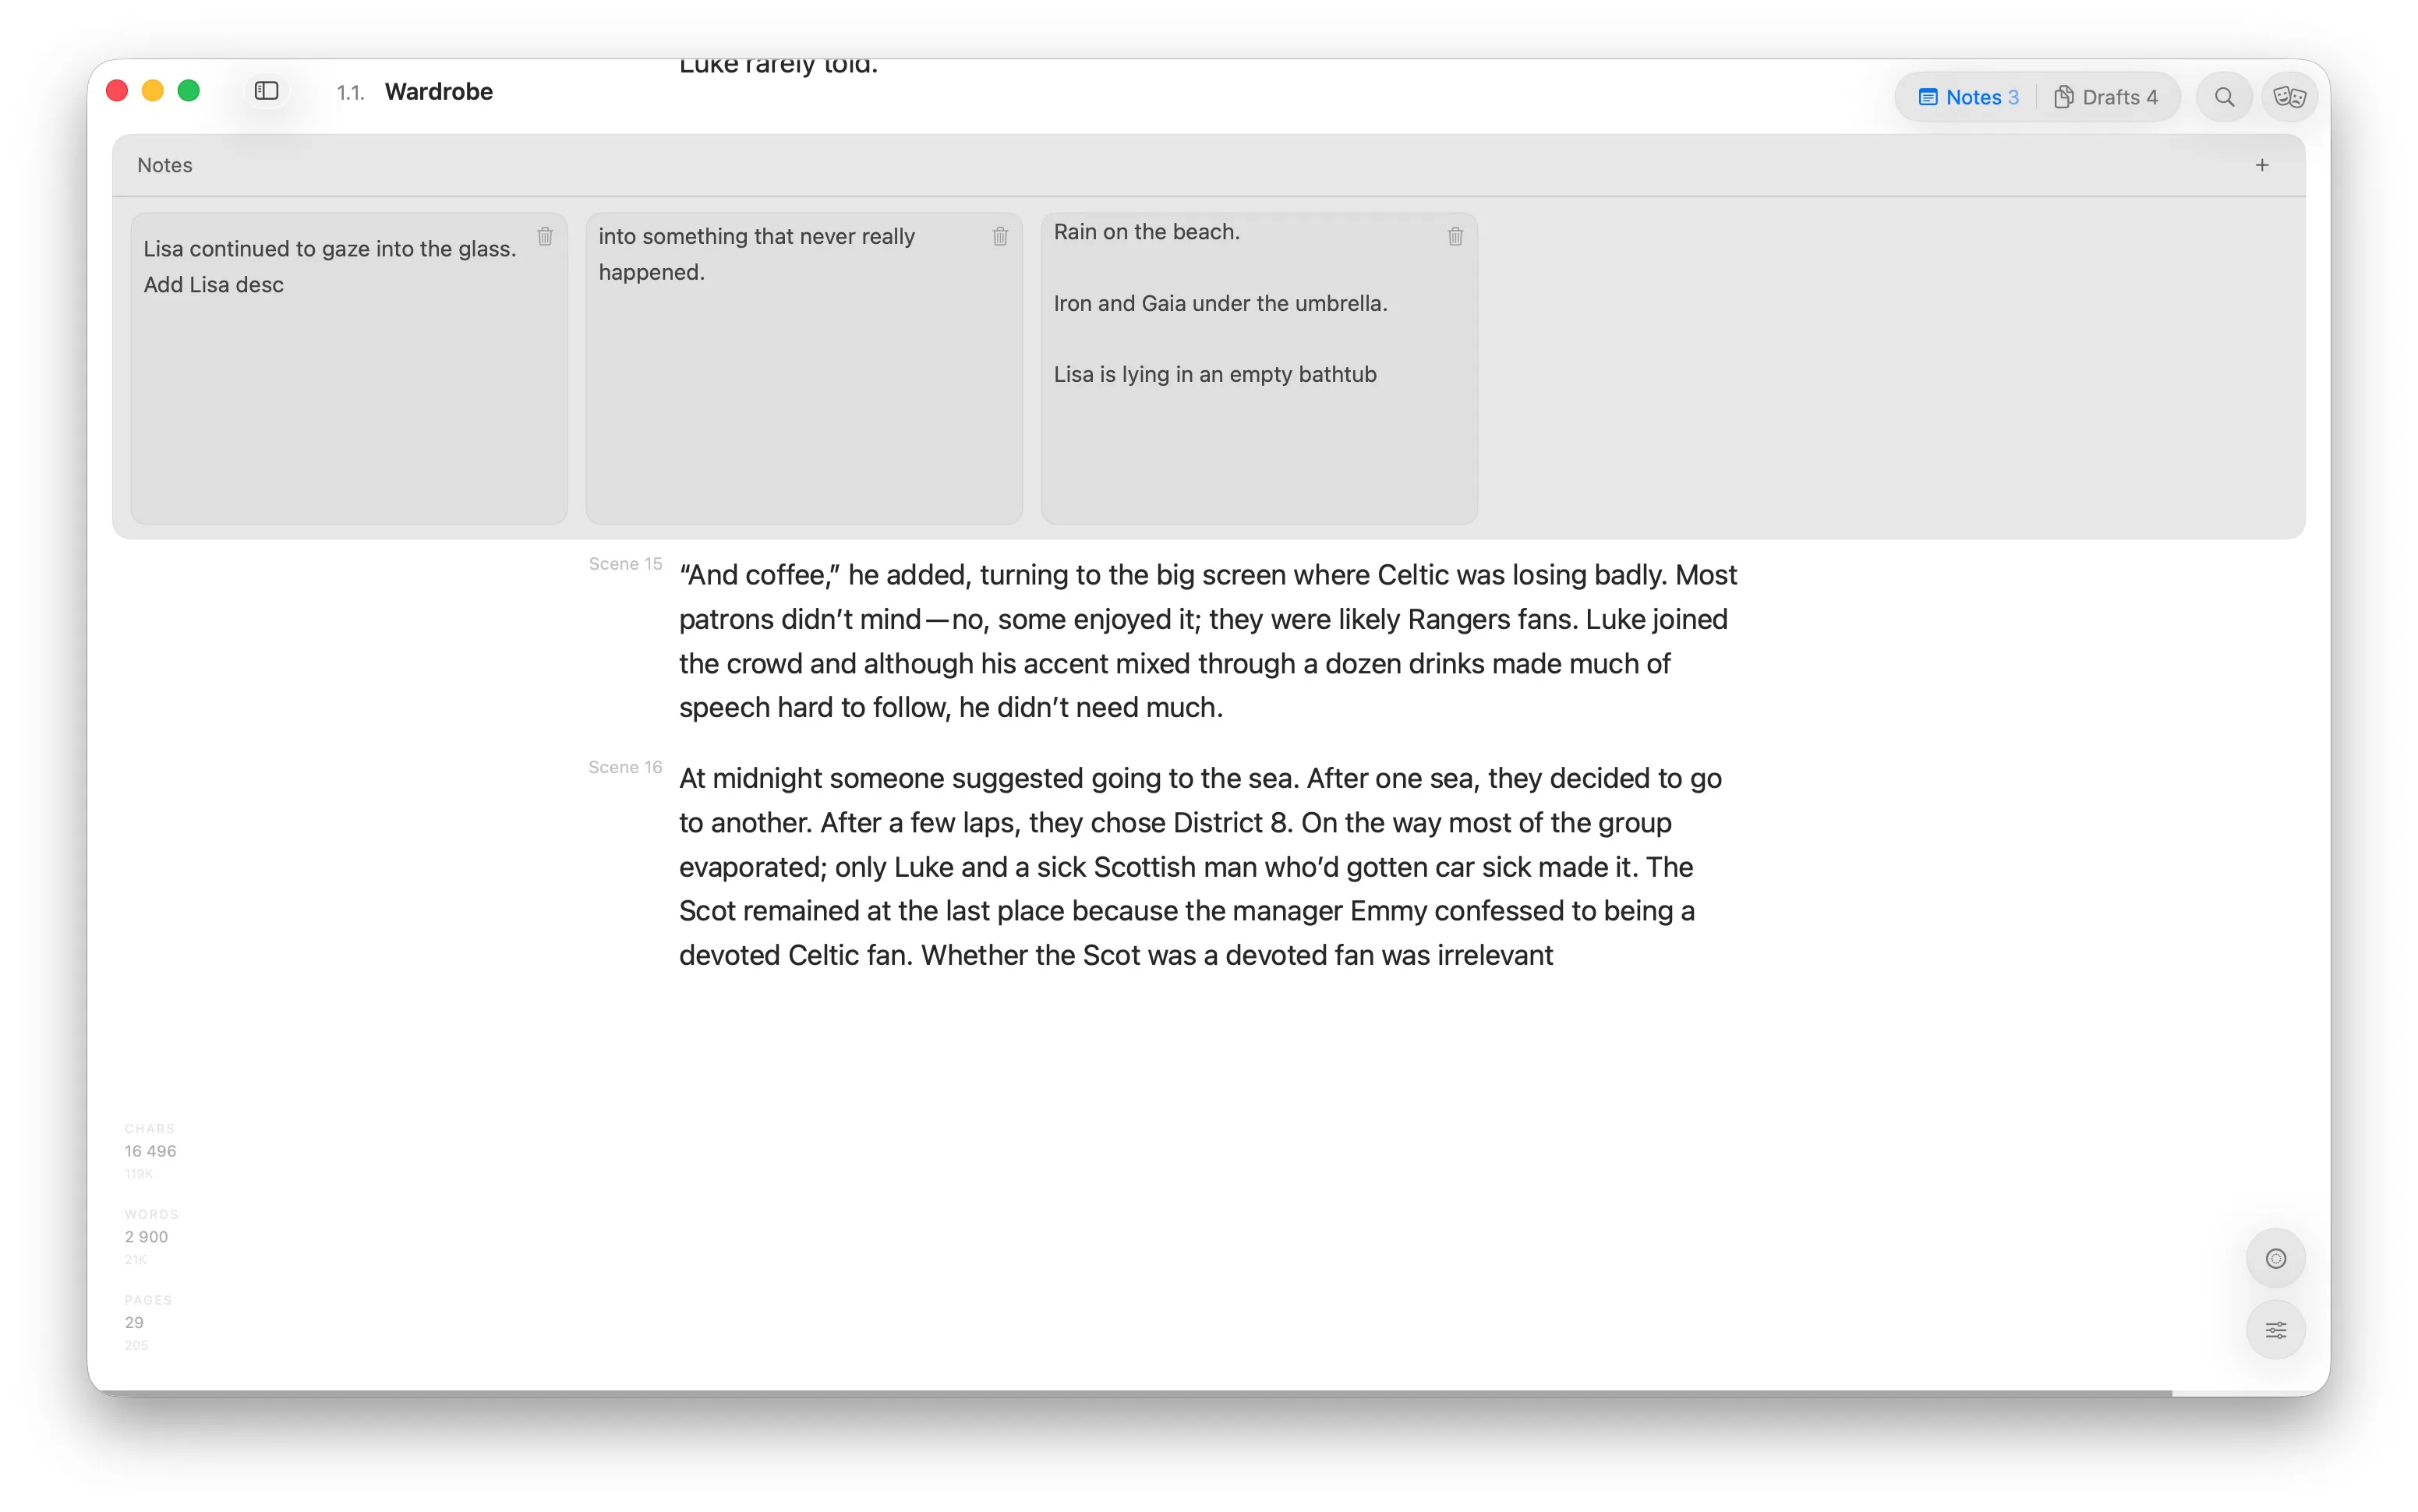Viewport: 2418px width, 1512px height.
Task: Delete the "into something that never" note
Action: [x=1000, y=237]
